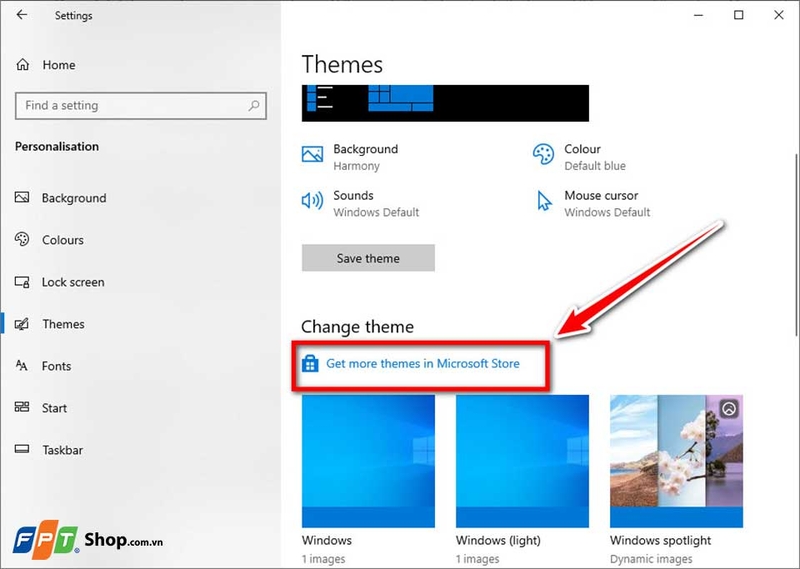Click the Sounds speaker icon
800x569 pixels.
click(312, 201)
